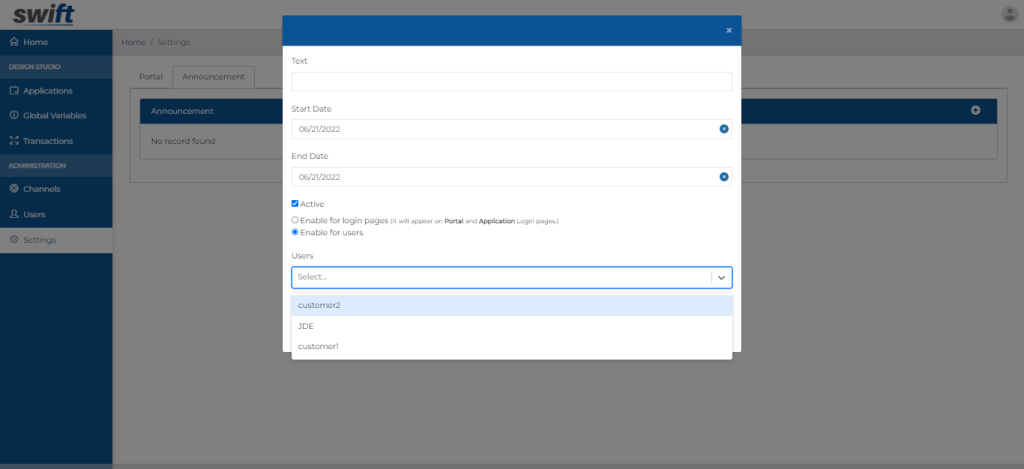Click the Home breadcrumb link

(x=133, y=42)
